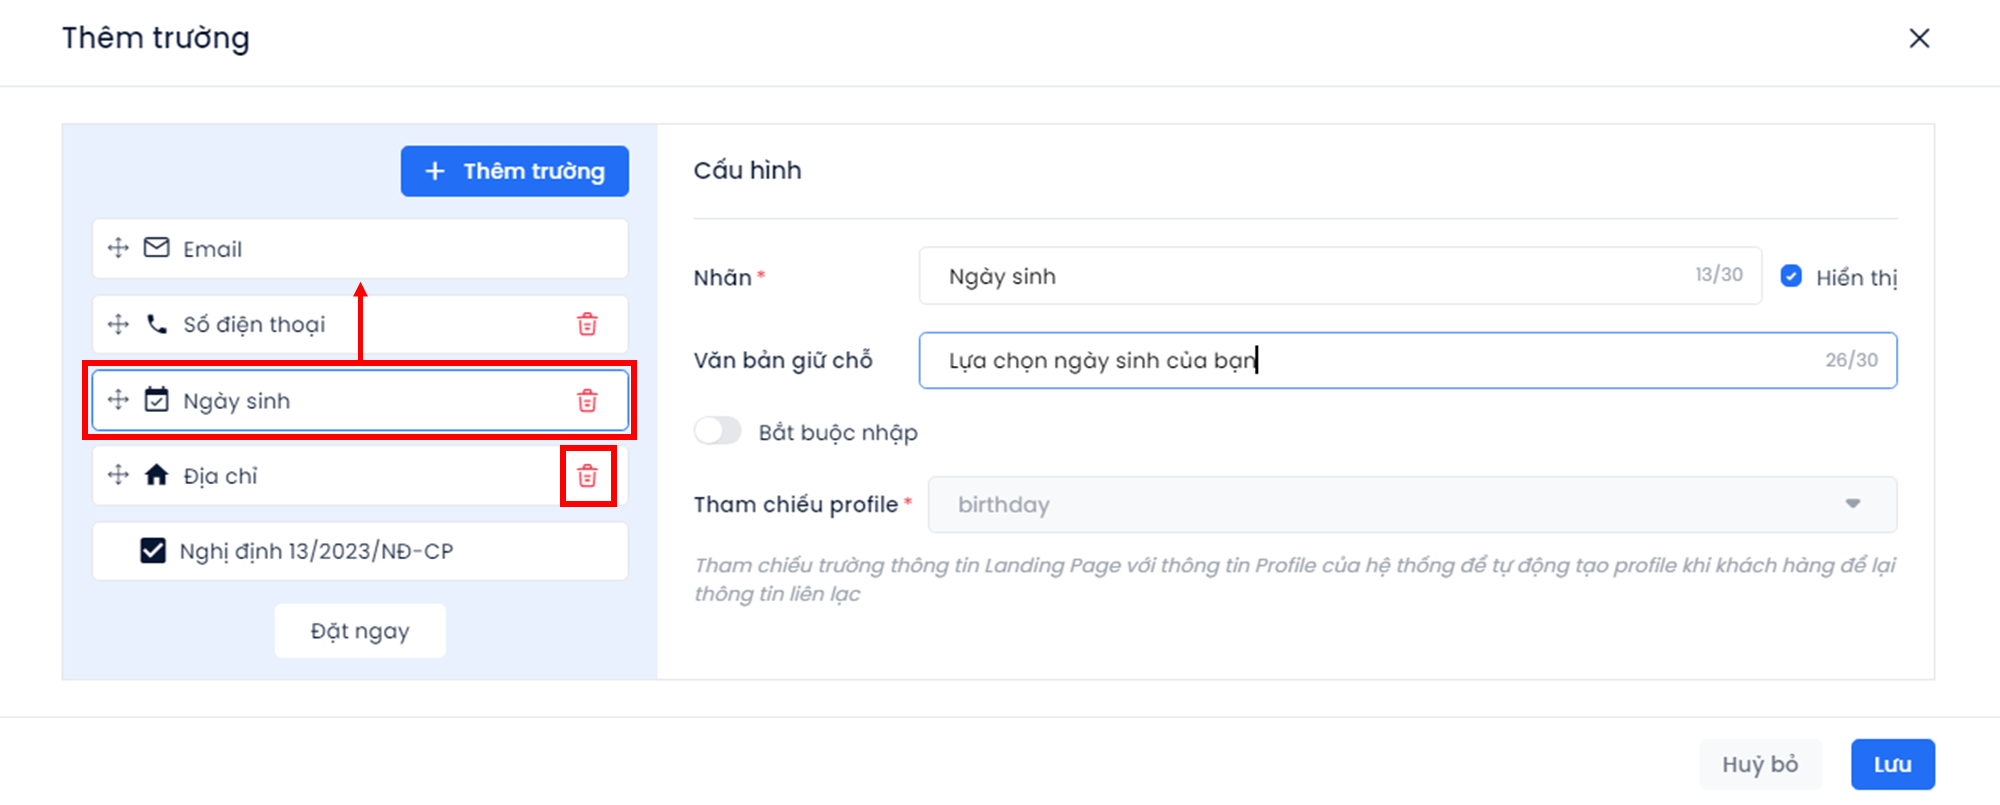
Task: Delete the Địa chỉ field
Action: pos(587,476)
